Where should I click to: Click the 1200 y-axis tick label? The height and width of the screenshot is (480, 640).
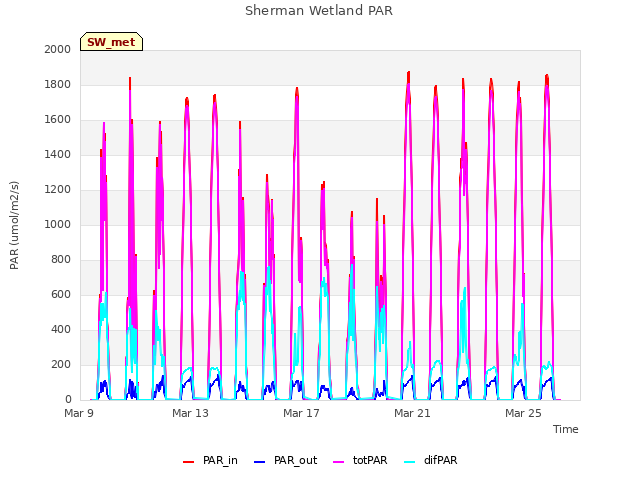pos(58,189)
